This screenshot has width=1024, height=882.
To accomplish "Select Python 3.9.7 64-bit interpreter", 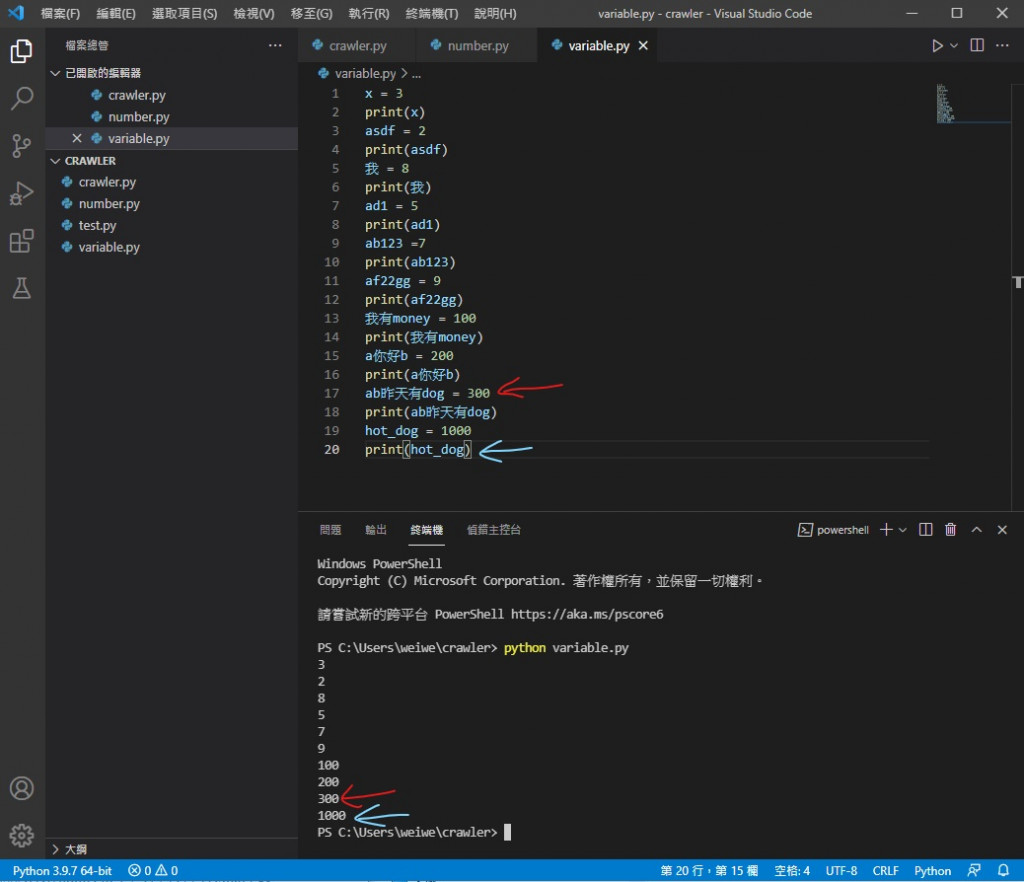I will tap(62, 870).
